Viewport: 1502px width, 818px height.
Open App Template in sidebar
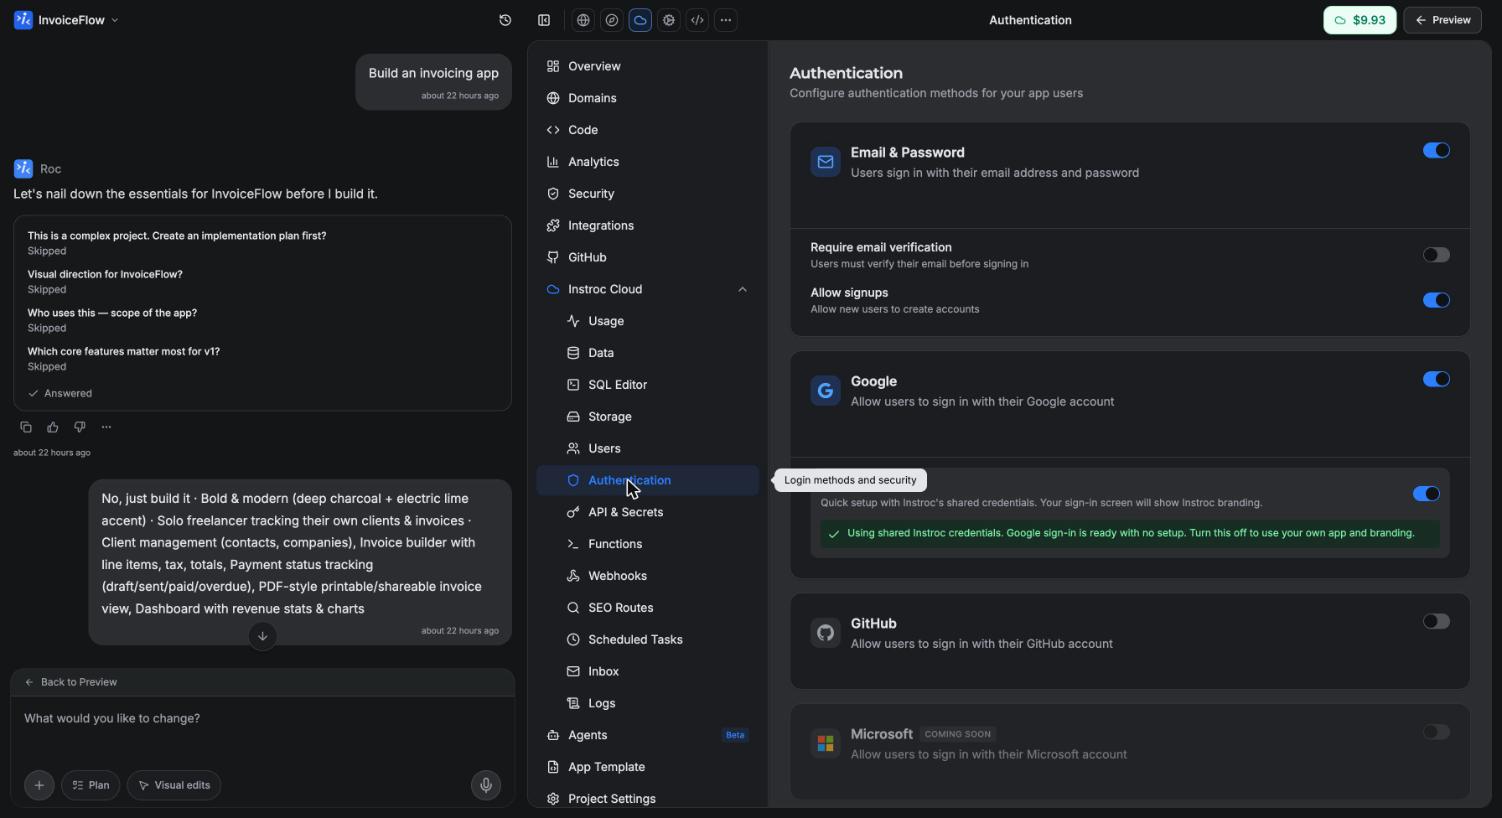point(648,767)
